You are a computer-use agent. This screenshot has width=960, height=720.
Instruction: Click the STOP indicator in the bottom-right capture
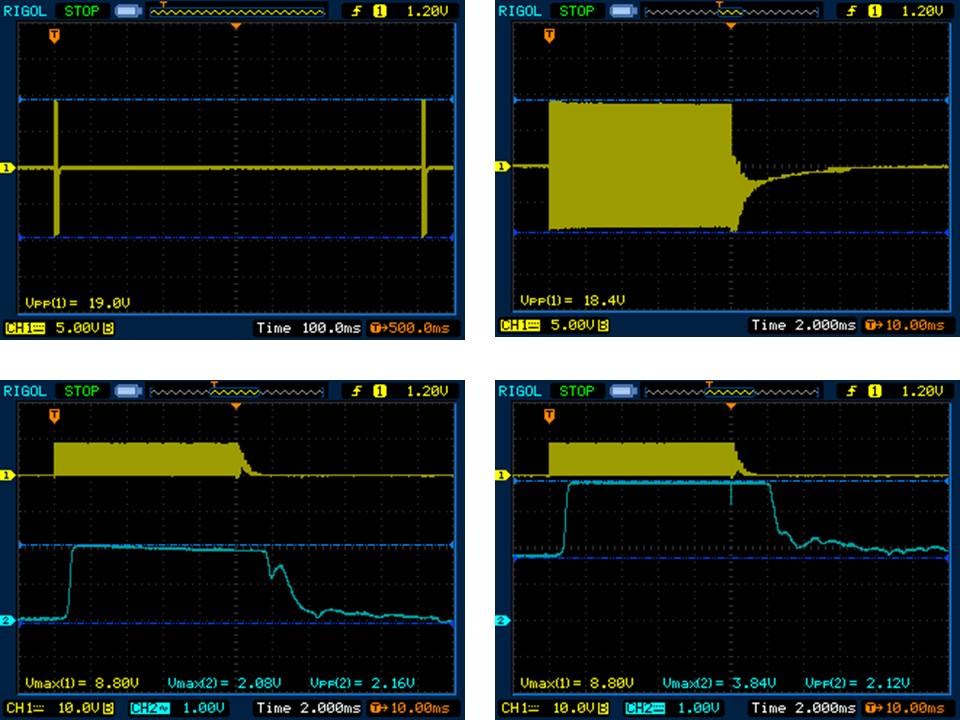[577, 391]
